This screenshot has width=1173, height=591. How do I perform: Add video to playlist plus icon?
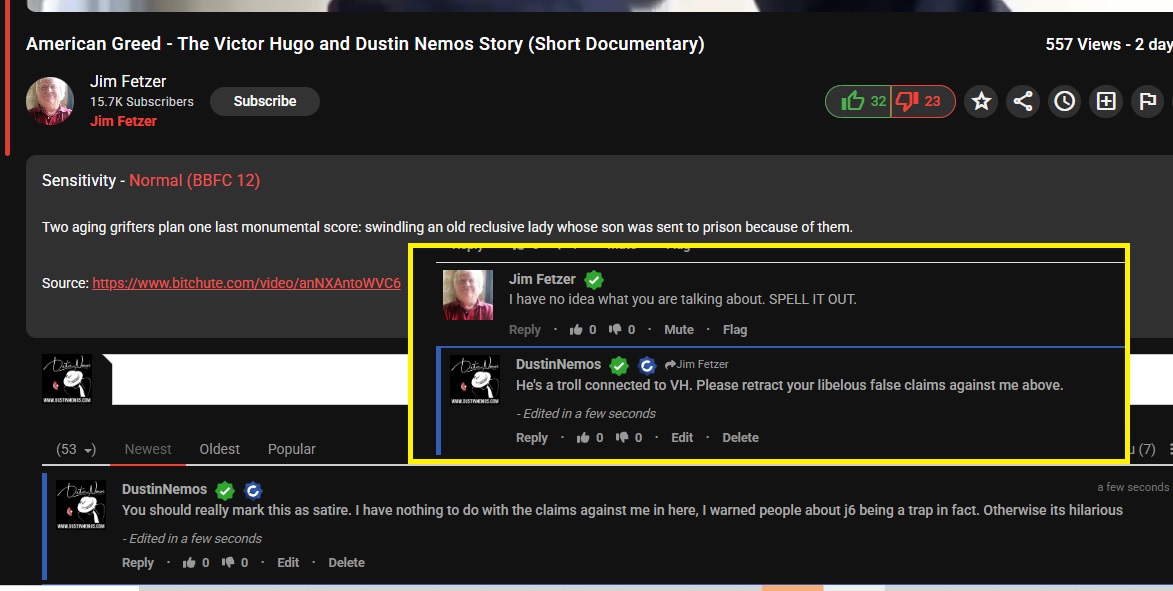click(x=1106, y=101)
